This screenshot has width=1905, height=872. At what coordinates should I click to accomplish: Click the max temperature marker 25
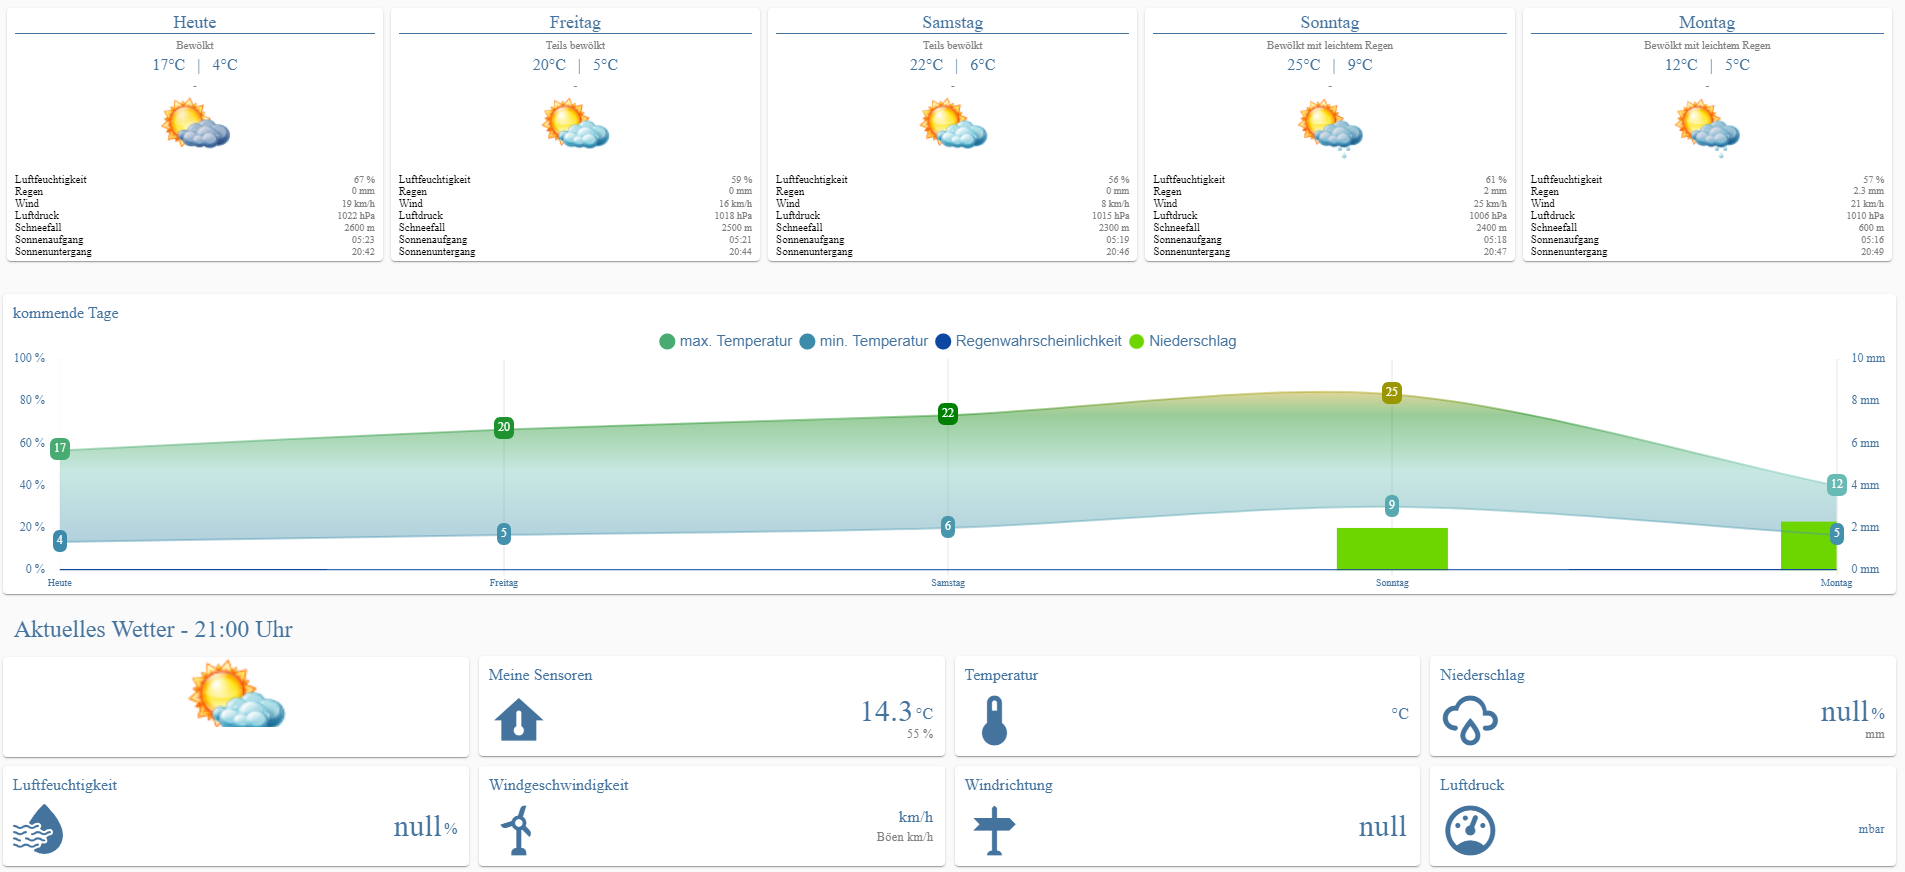point(1392,392)
